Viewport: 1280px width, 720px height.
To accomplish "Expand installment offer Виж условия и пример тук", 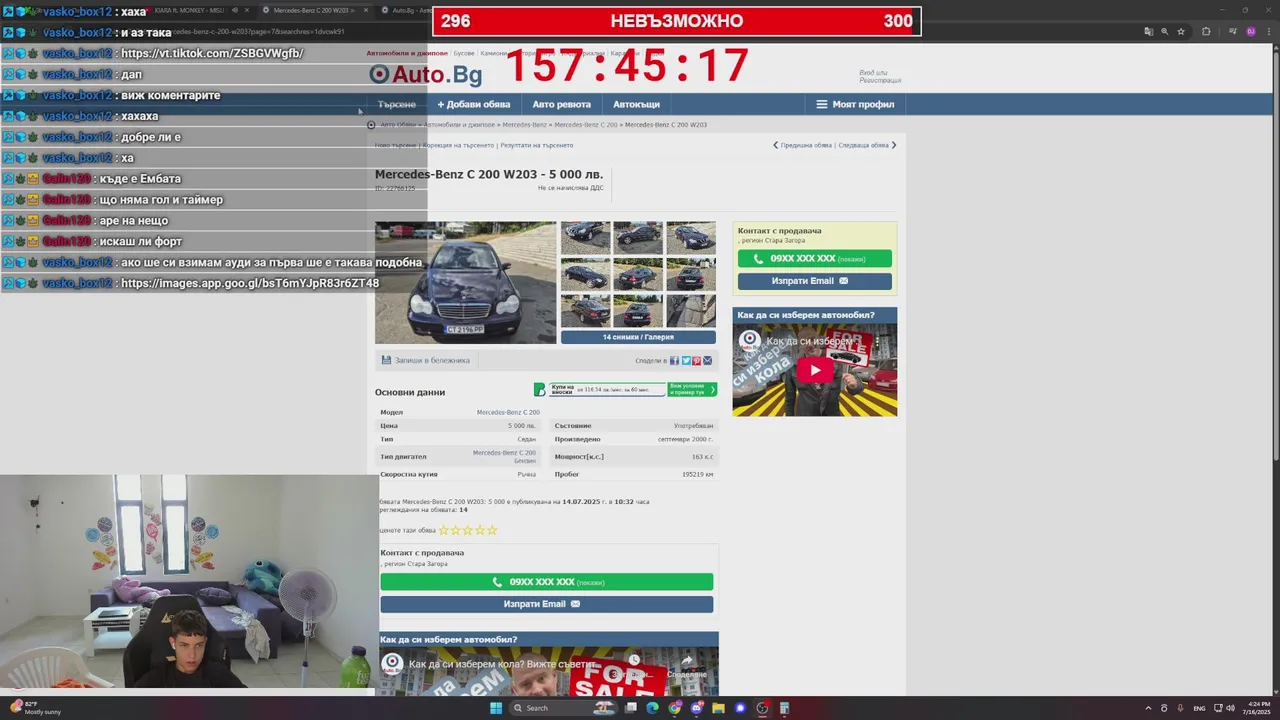I will click(x=692, y=389).
